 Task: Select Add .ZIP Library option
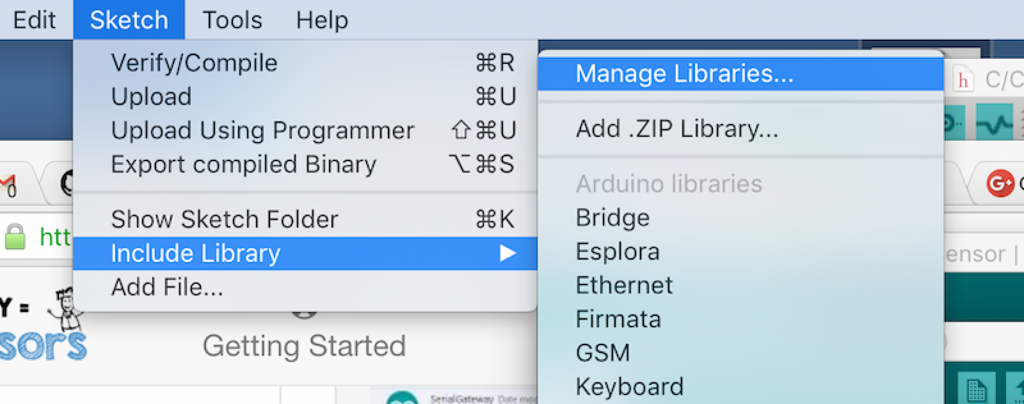(x=677, y=129)
